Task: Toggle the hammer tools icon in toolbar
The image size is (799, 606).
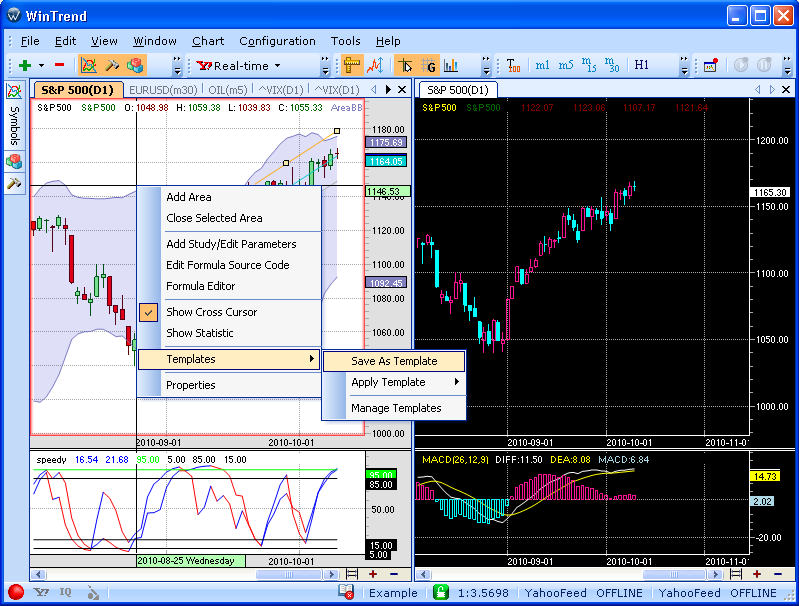Action: (x=112, y=65)
